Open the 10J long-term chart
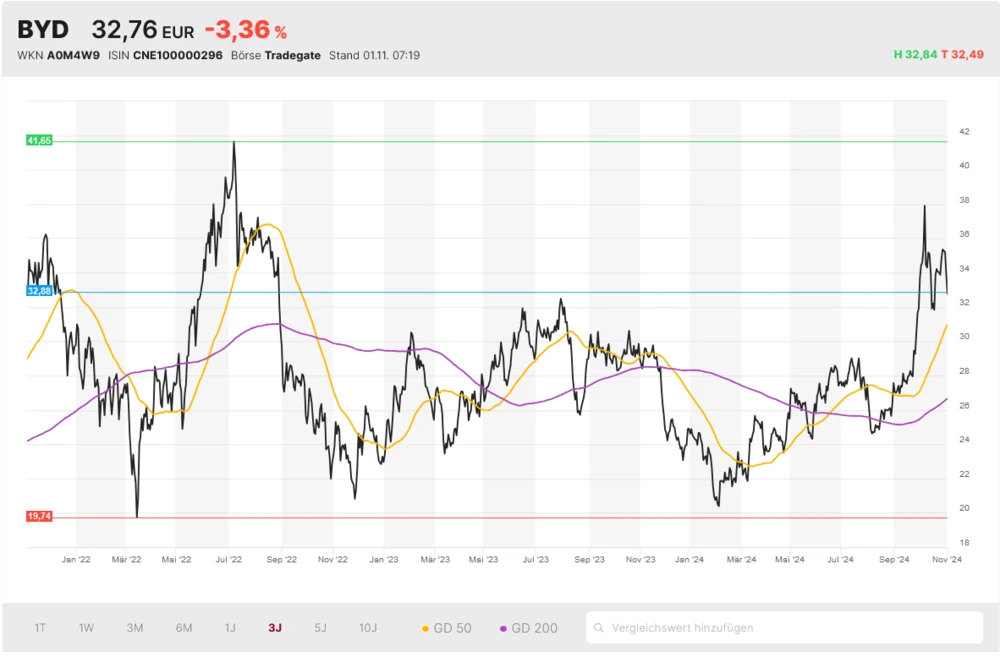1000x663 pixels. point(368,628)
